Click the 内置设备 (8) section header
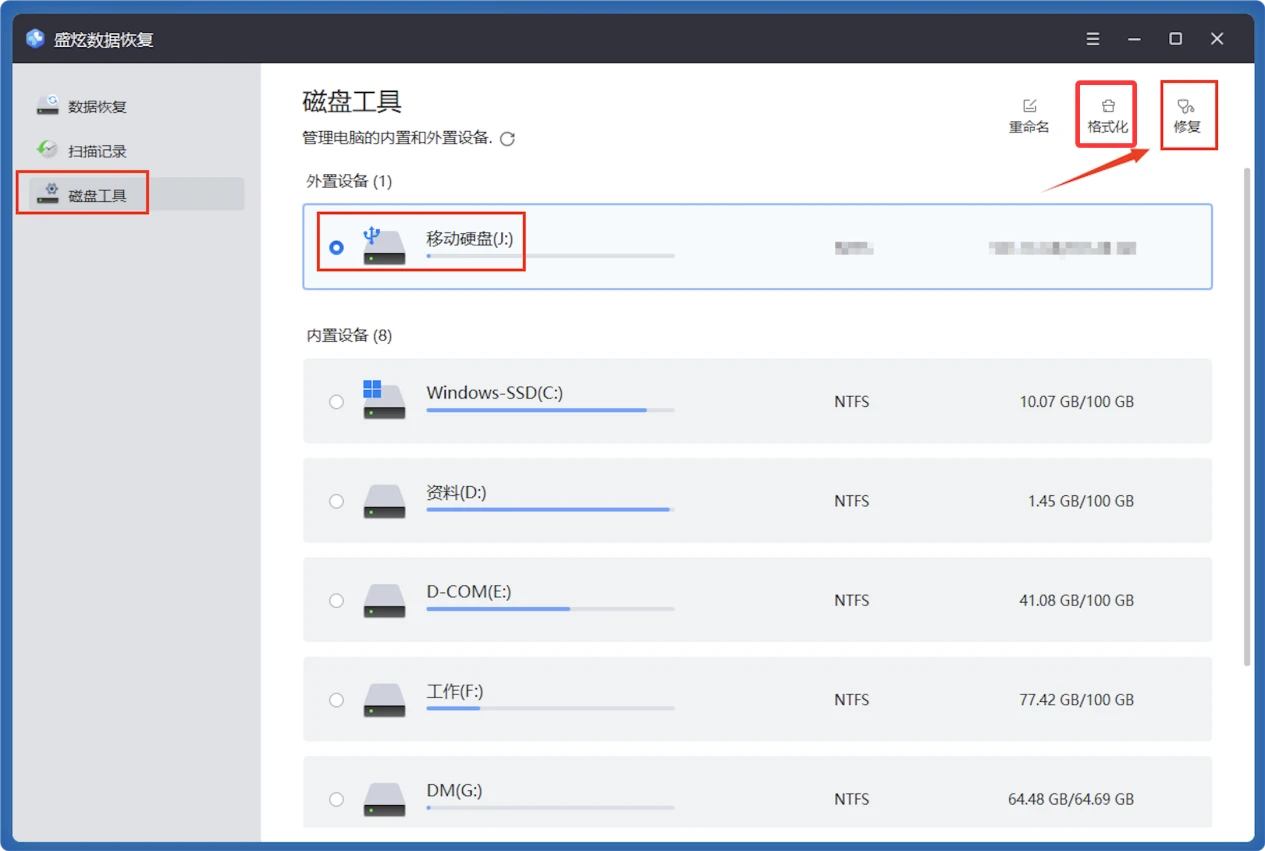This screenshot has width=1265, height=851. coord(349,336)
